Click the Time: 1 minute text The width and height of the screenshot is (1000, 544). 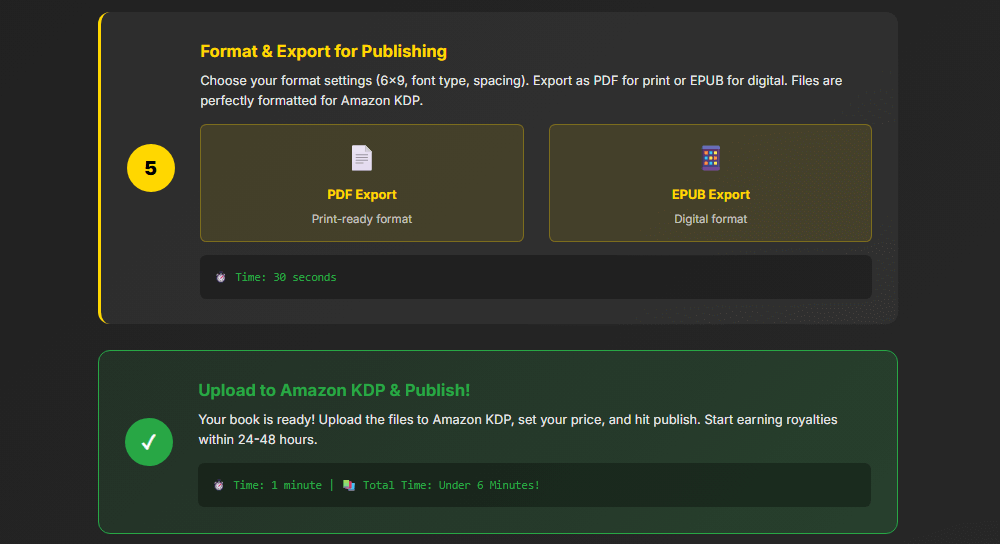tap(278, 485)
